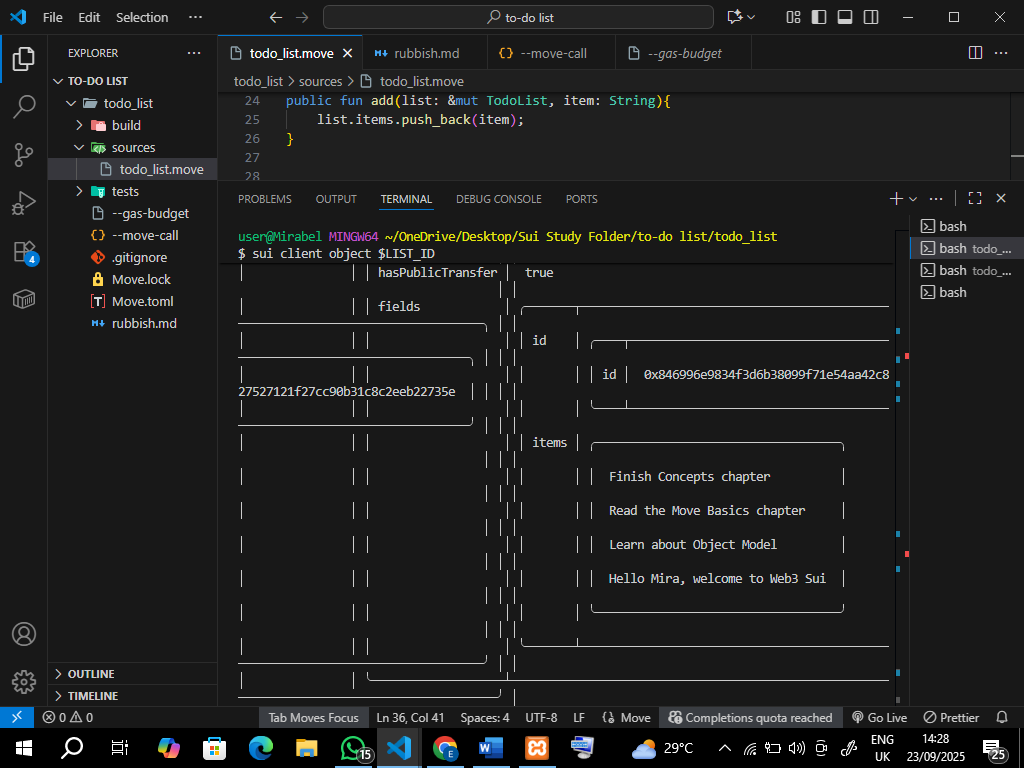Viewport: 1024px width, 768px height.
Task: Open the File menu
Action: pos(53,18)
